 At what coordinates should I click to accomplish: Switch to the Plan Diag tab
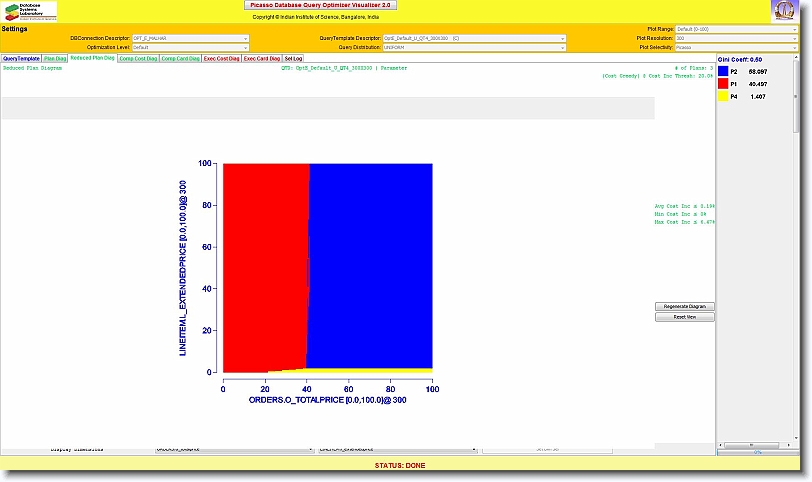click(x=55, y=59)
